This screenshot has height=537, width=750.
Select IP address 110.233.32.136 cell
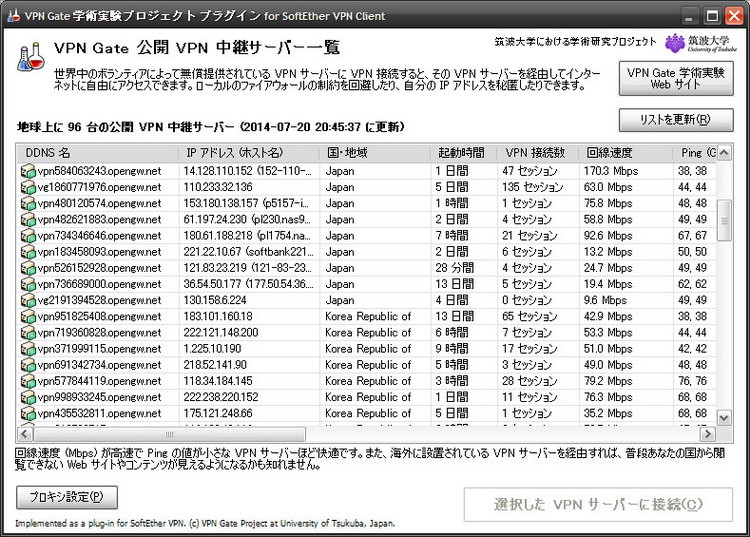[x=218, y=187]
